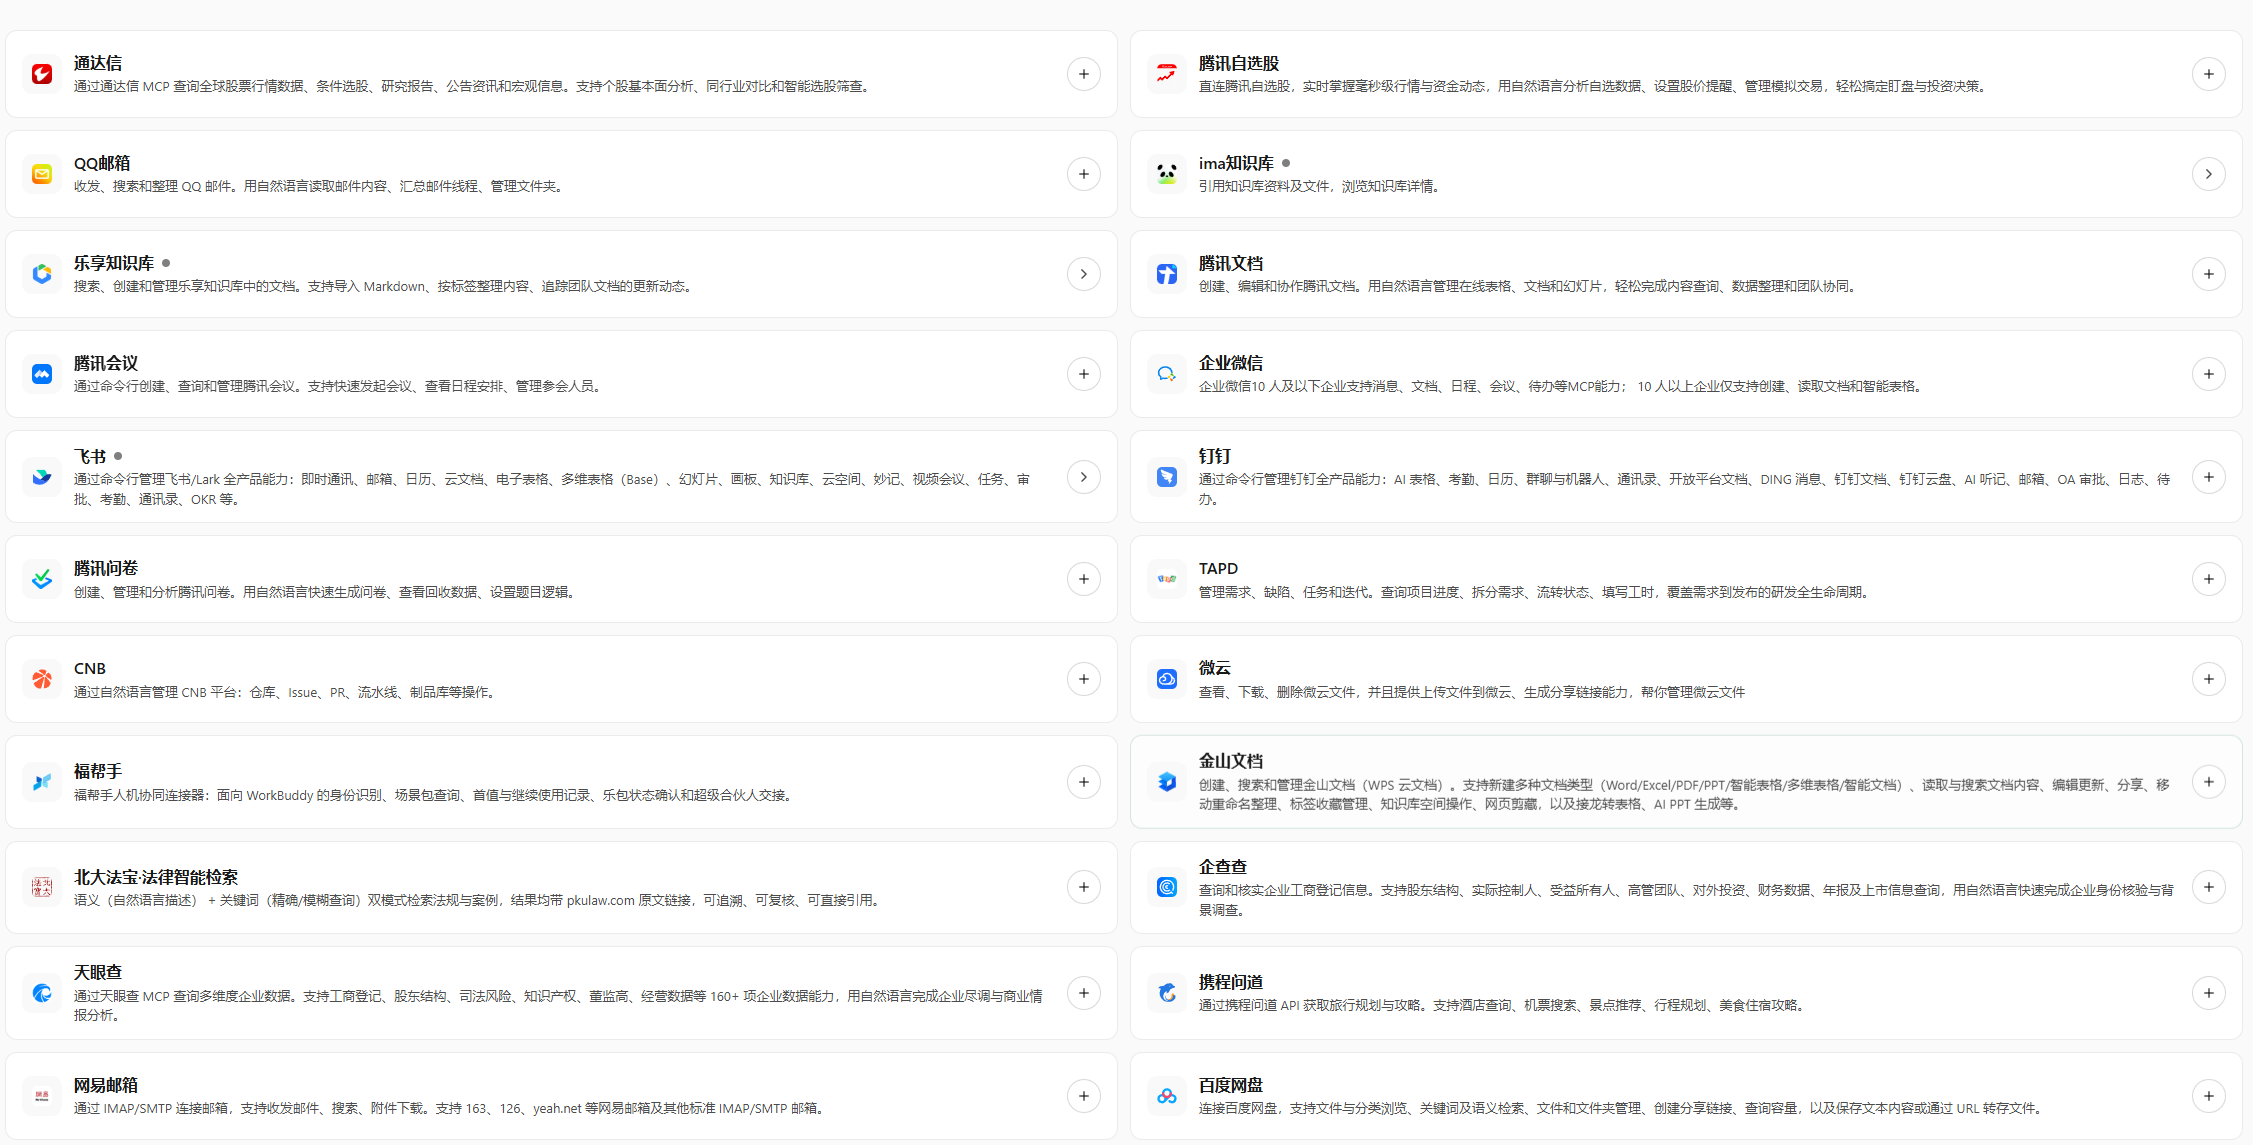The height and width of the screenshot is (1145, 2253).
Task: Click the "腾讯会议" title text
Action: pos(106,363)
